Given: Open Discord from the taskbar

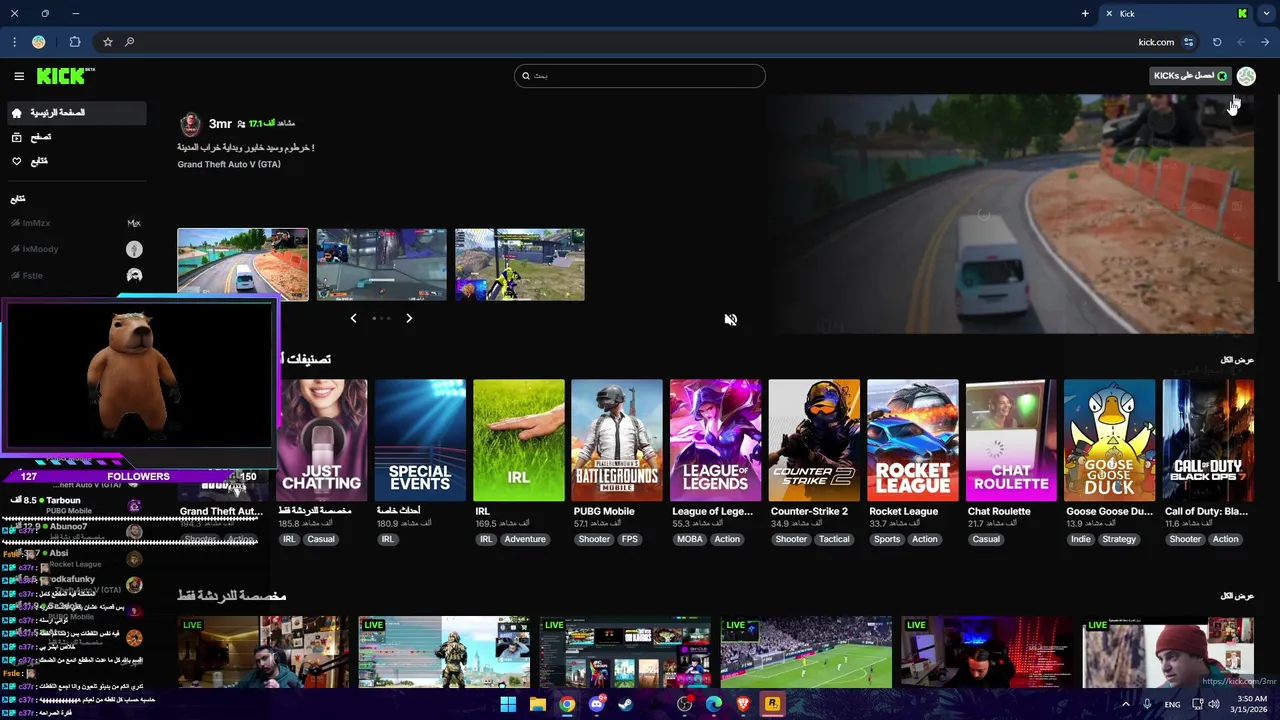Looking at the screenshot, I should point(597,704).
